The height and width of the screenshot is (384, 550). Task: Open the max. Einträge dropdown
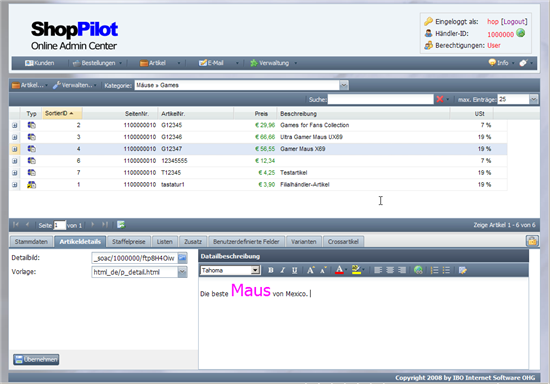pos(534,100)
